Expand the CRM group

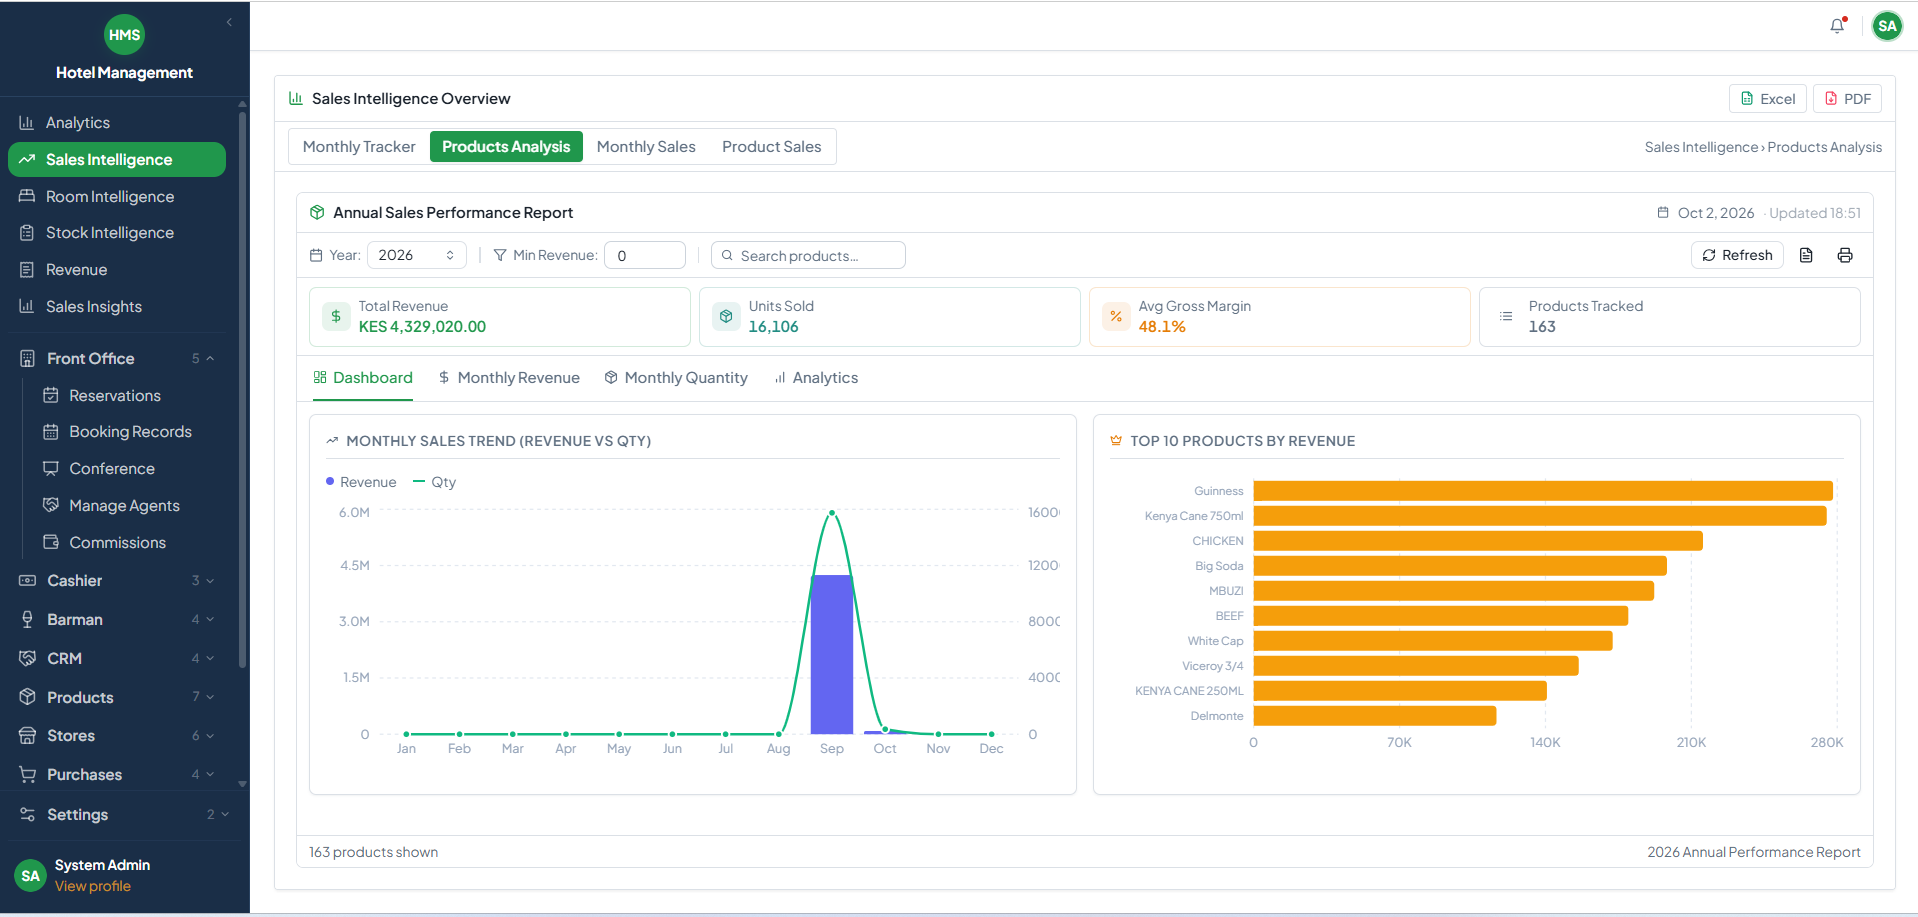(x=117, y=659)
